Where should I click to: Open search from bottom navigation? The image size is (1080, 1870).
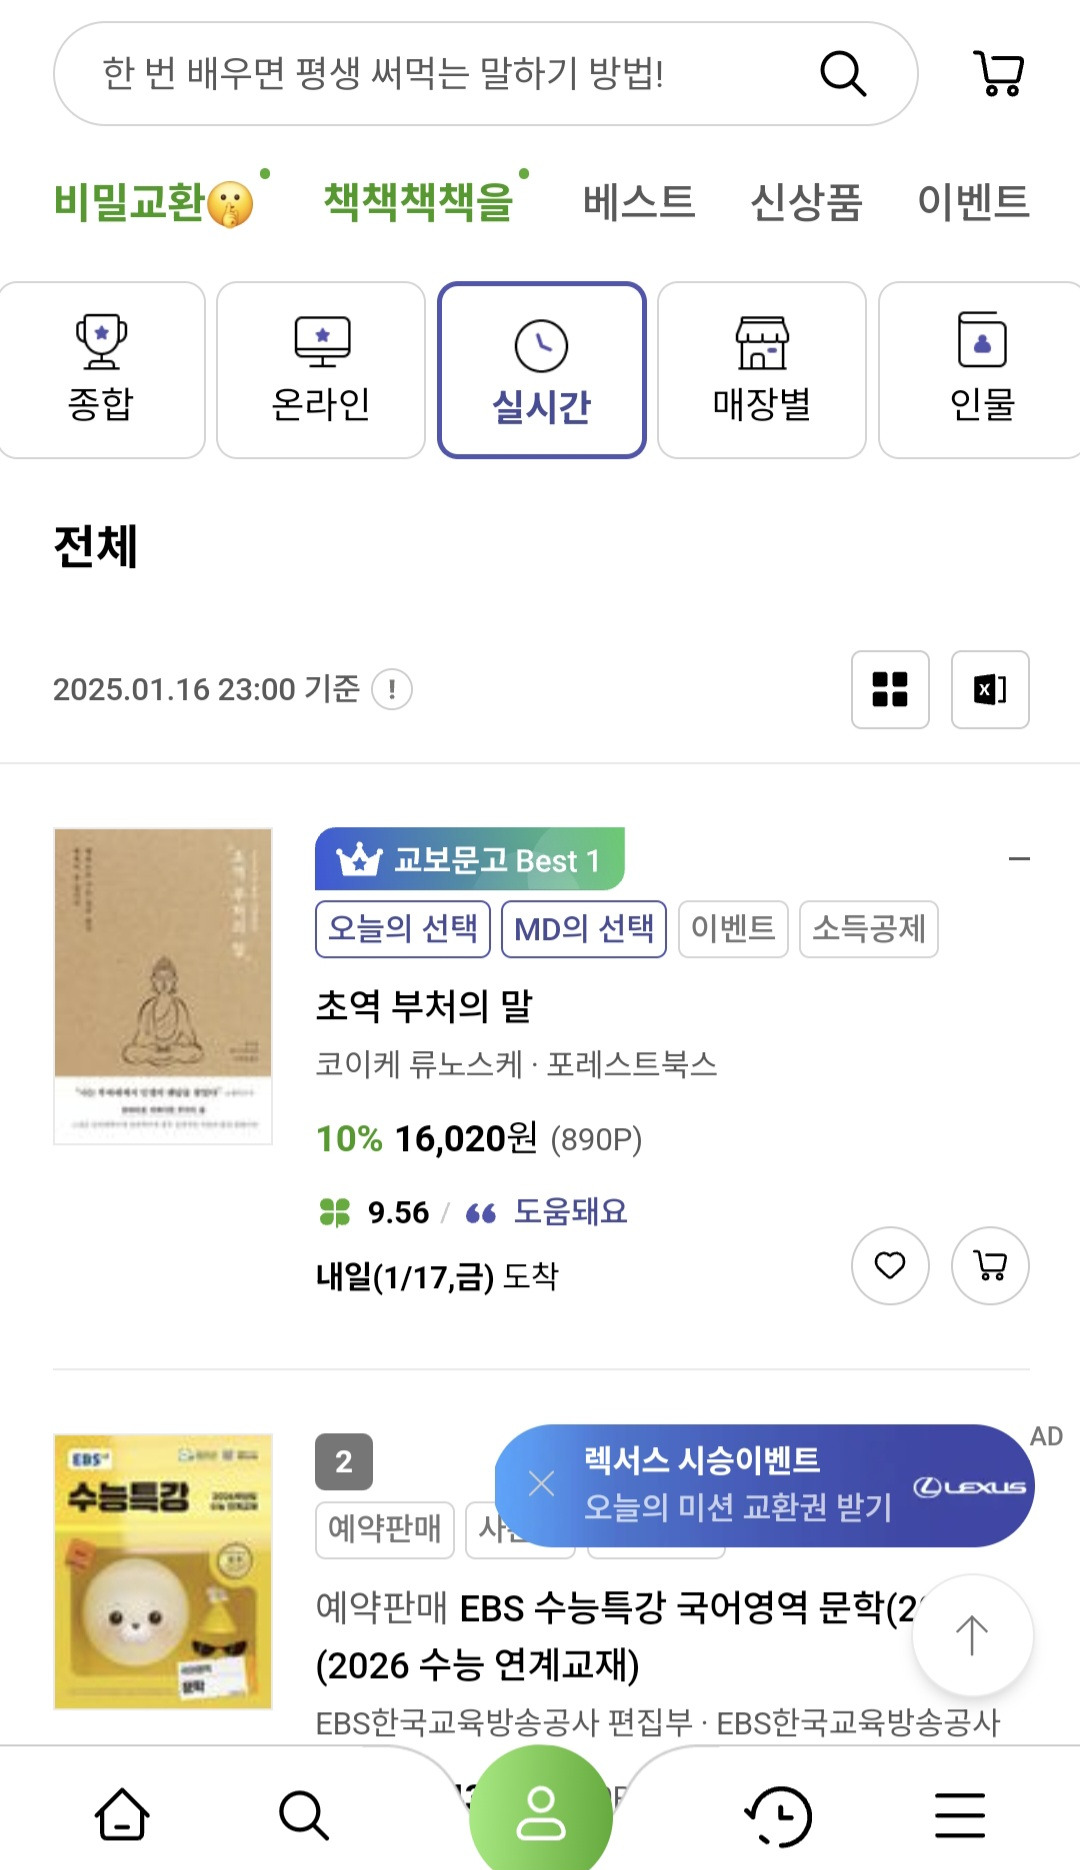303,1814
